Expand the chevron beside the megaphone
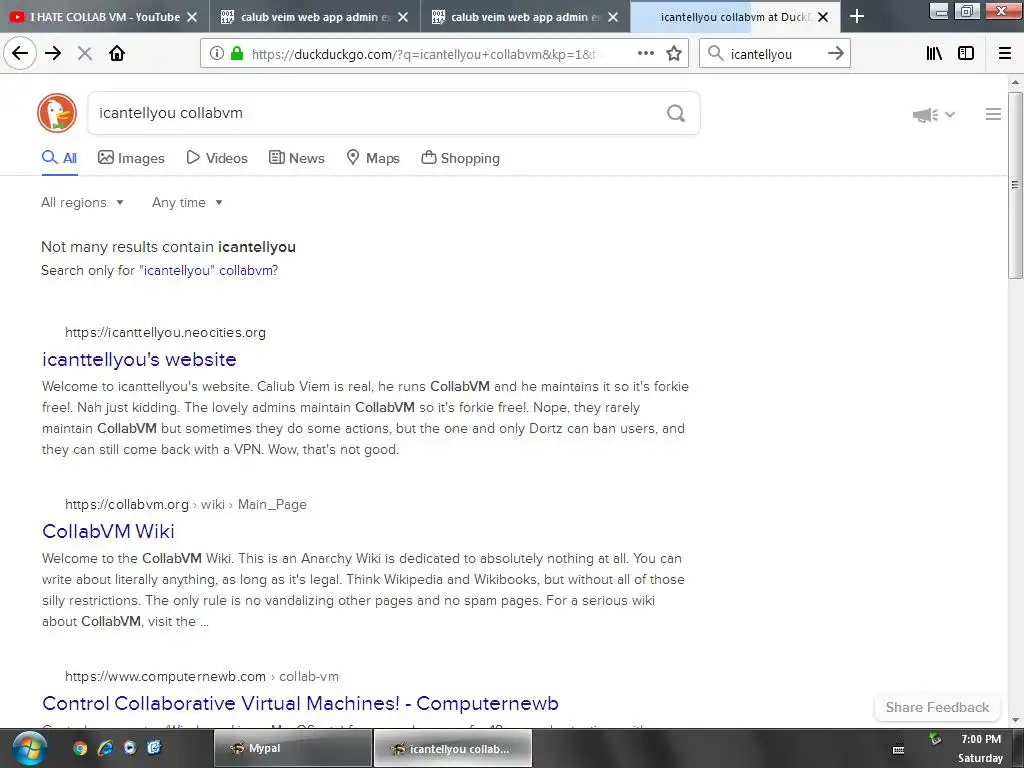 (x=950, y=115)
